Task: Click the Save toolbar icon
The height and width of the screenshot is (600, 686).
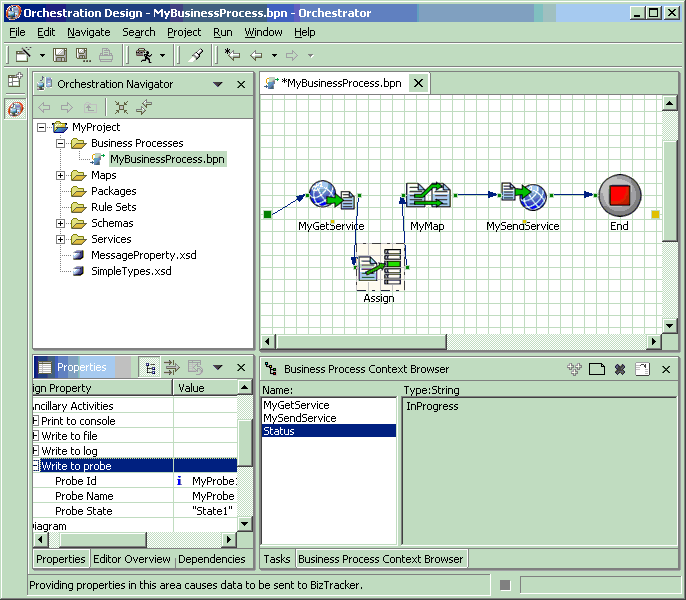Action: pos(60,55)
